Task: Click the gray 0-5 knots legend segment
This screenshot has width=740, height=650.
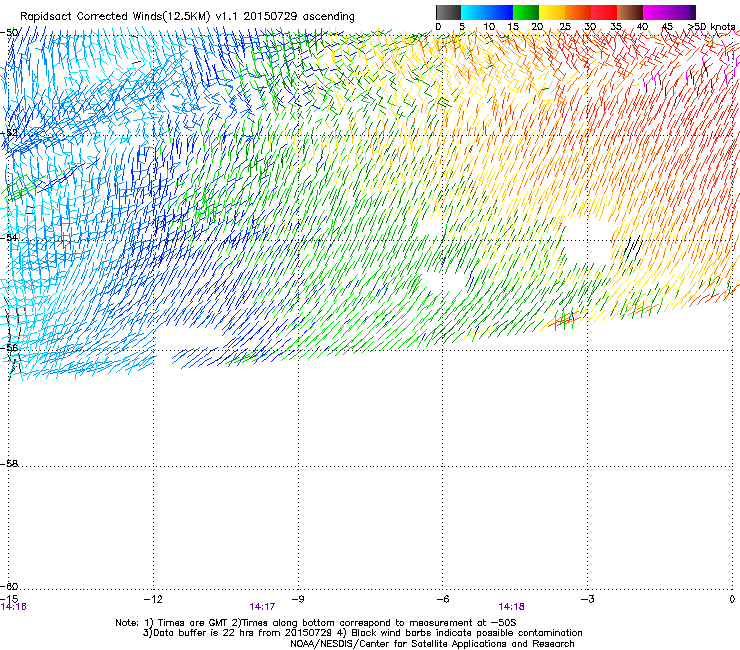Action: [448, 12]
